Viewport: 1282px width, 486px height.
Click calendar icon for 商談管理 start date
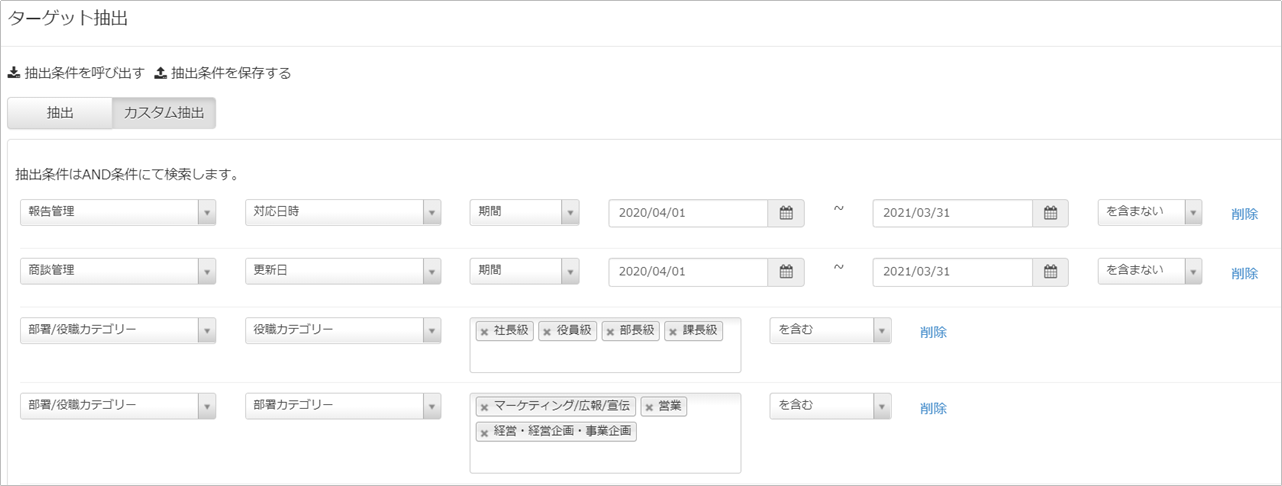[x=786, y=271]
